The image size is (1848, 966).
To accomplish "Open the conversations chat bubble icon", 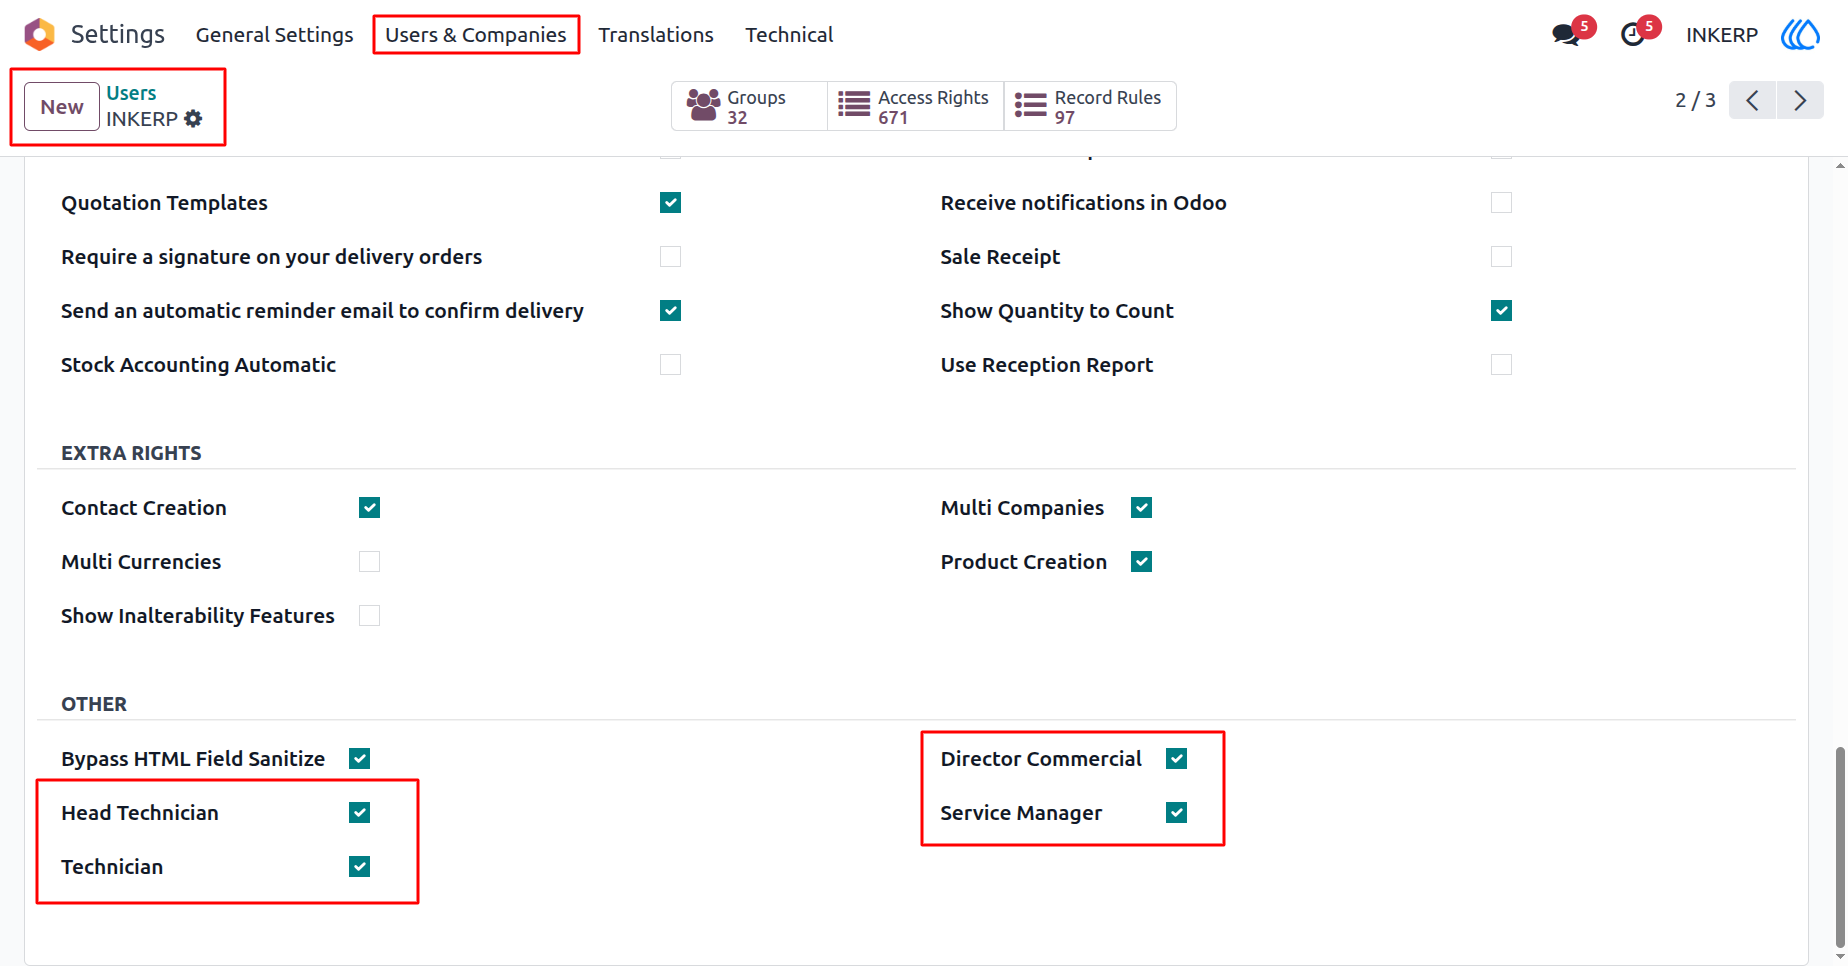I will (1566, 35).
